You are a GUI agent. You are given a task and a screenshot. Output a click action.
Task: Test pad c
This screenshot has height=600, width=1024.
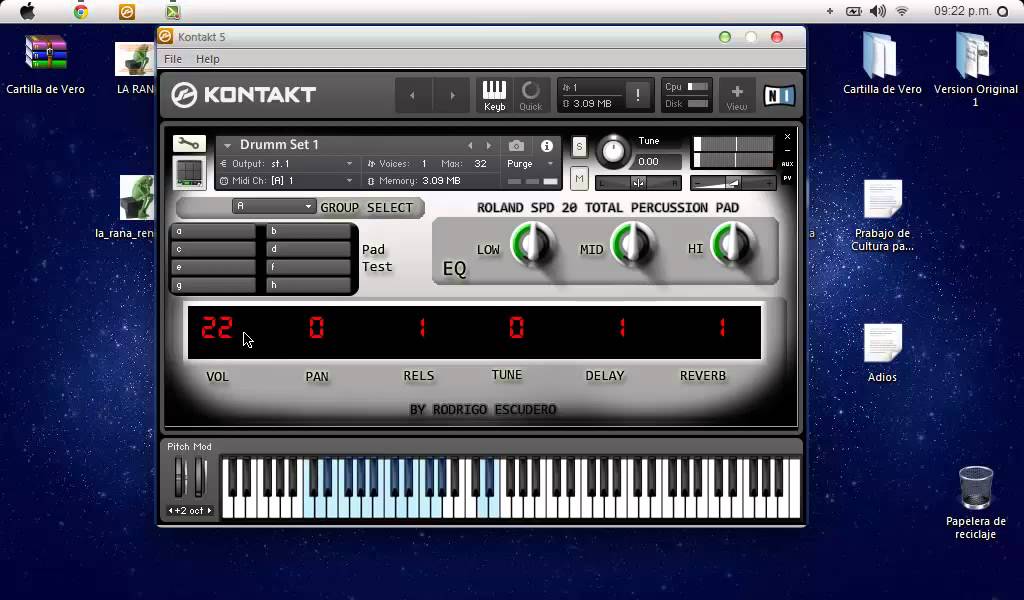[214, 249]
